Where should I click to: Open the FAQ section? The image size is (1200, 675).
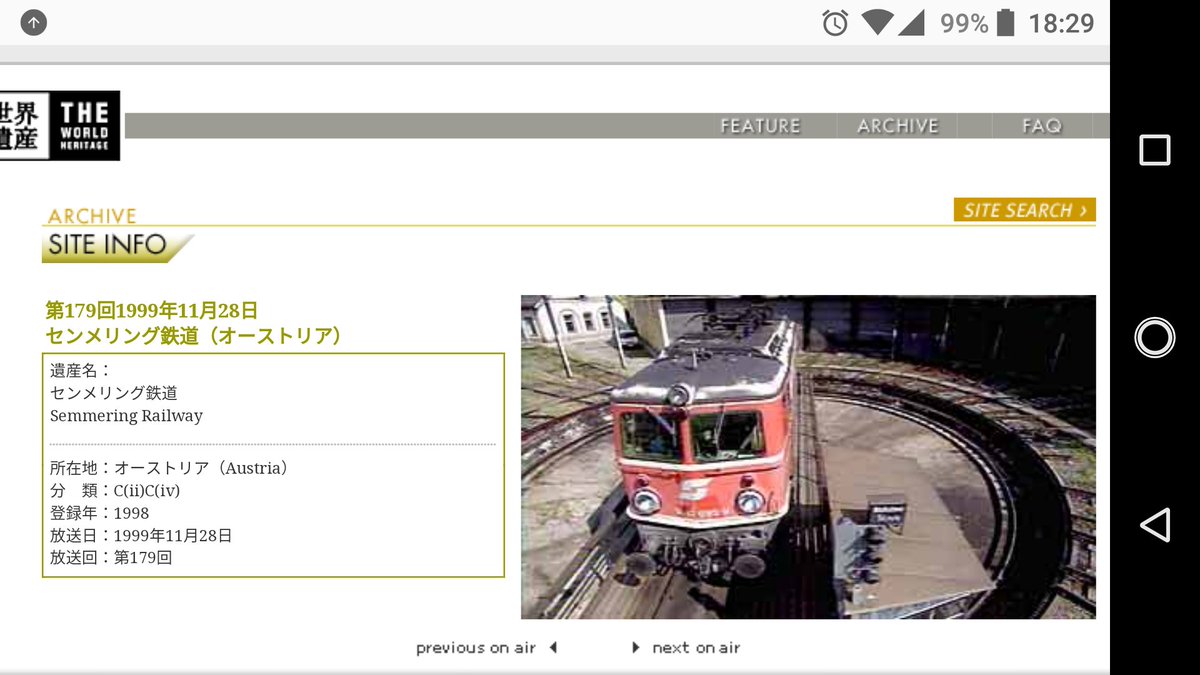pos(1041,125)
